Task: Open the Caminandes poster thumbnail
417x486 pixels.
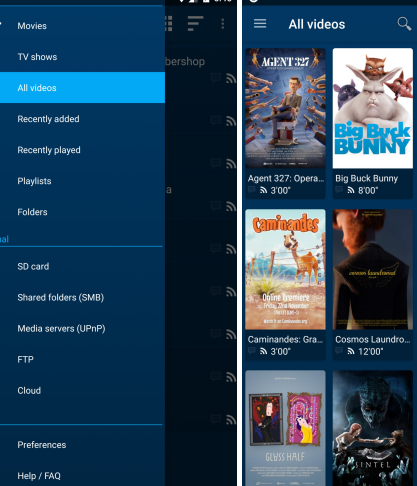Action: click(285, 269)
